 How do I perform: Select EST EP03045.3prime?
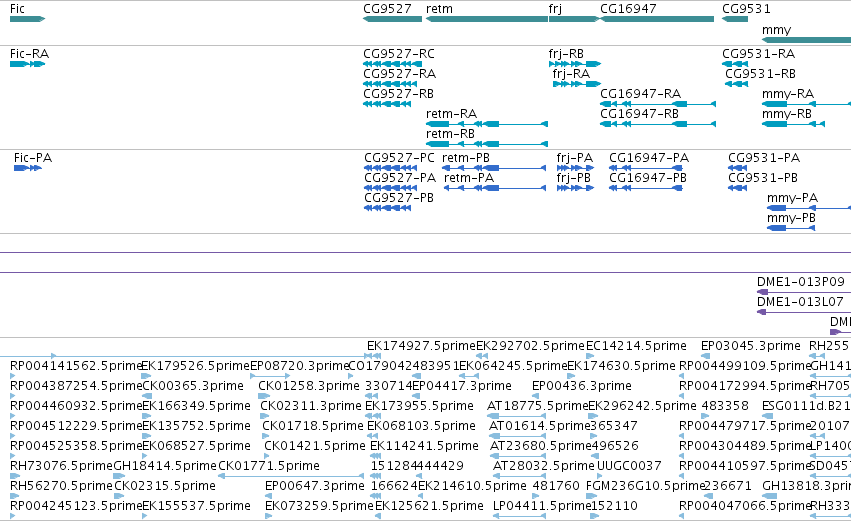751,346
